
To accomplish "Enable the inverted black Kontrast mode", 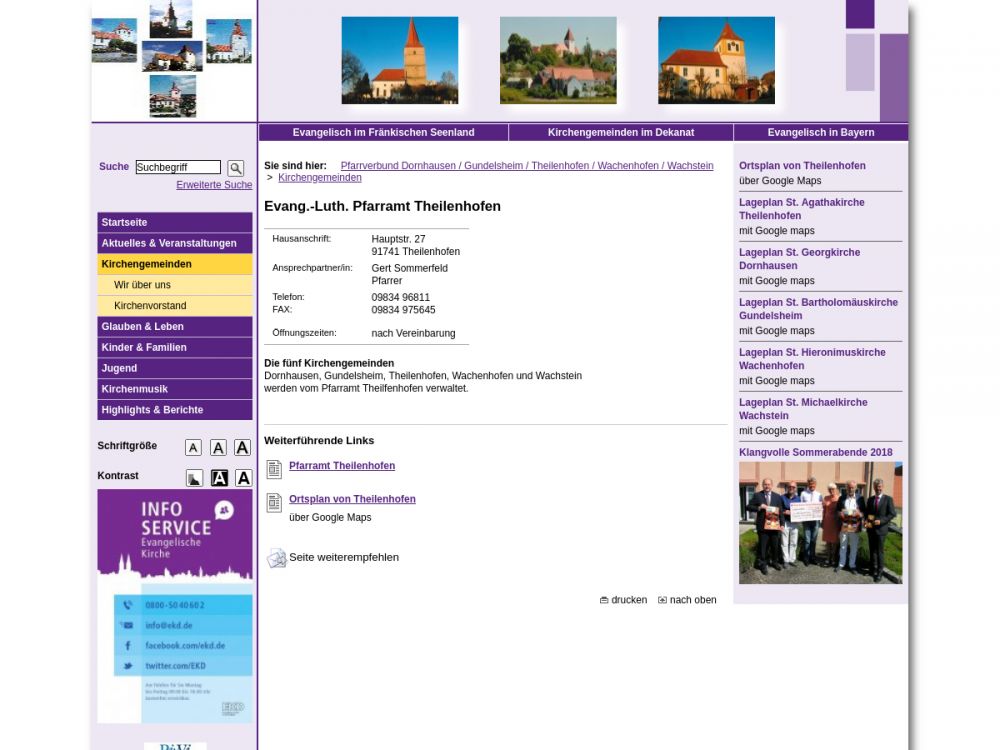I will coord(219,478).
